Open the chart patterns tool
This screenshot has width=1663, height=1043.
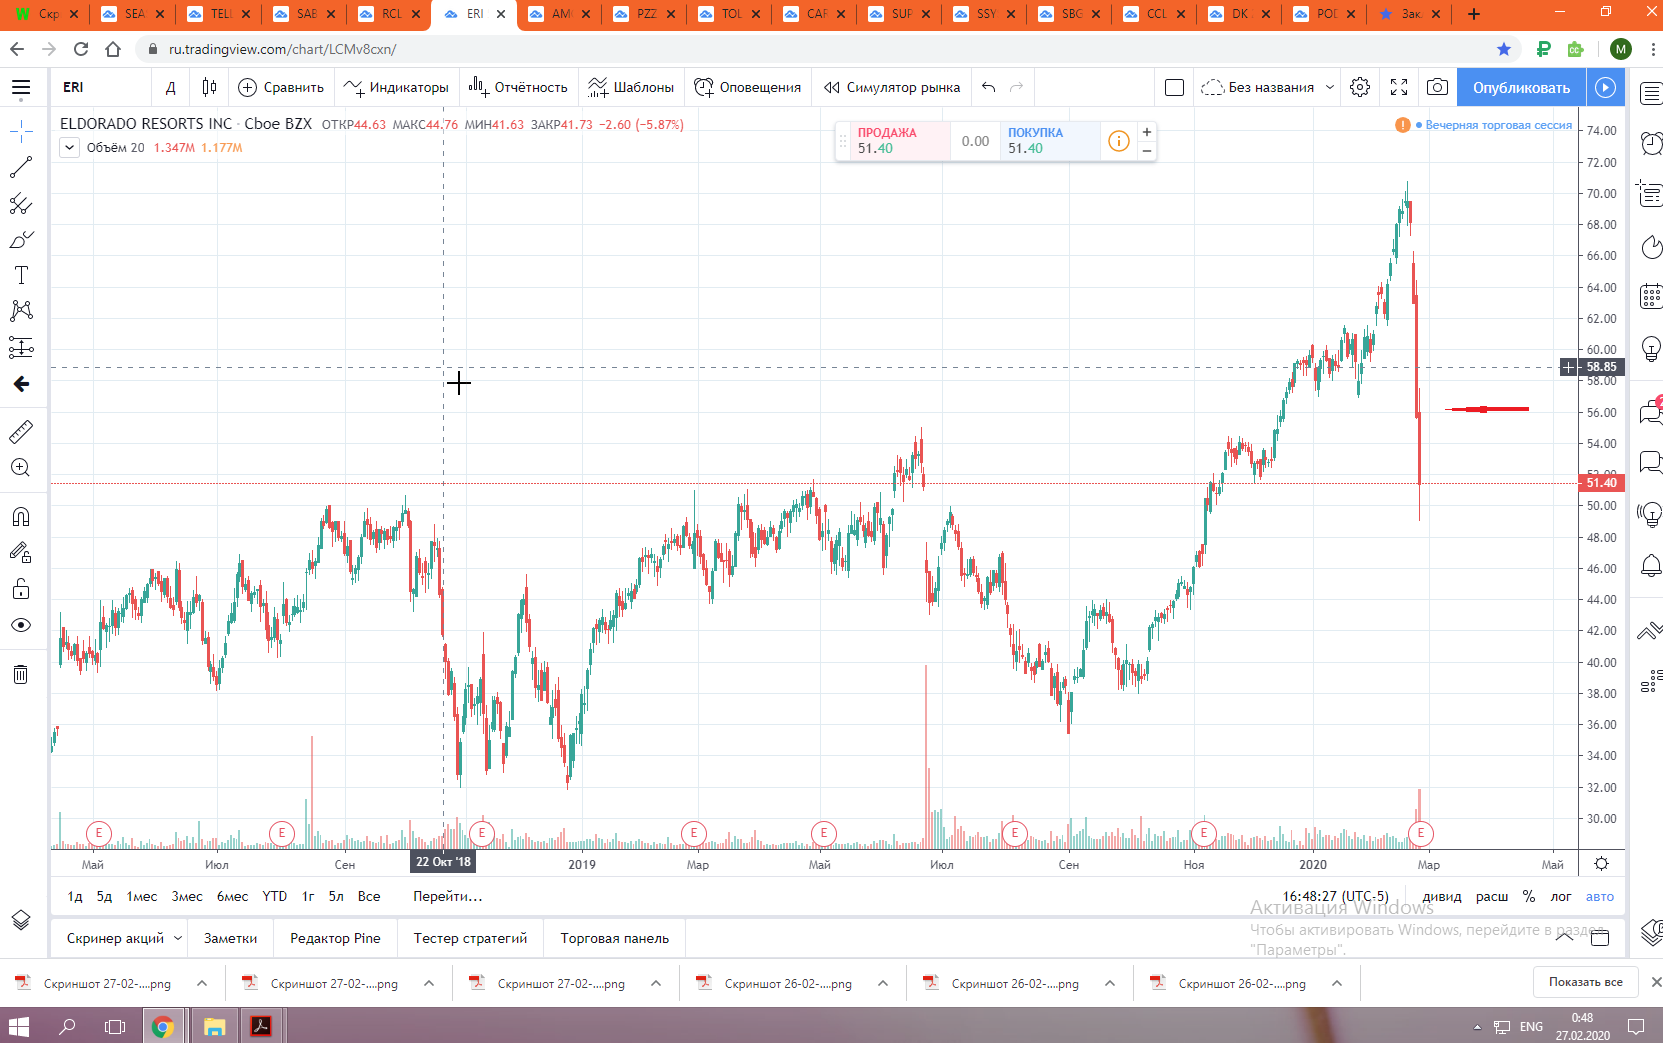[x=21, y=311]
